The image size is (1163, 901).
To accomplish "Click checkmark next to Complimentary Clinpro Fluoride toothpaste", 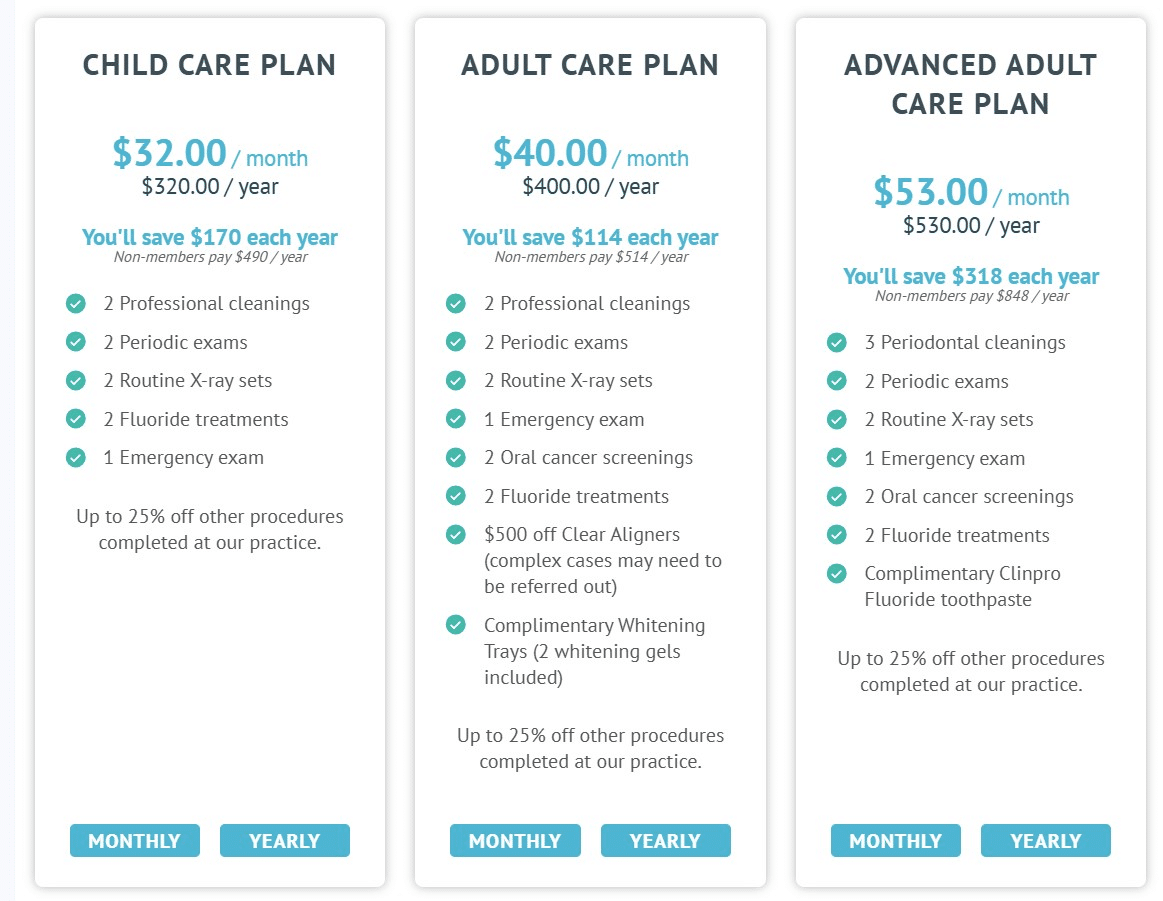I will 837,574.
